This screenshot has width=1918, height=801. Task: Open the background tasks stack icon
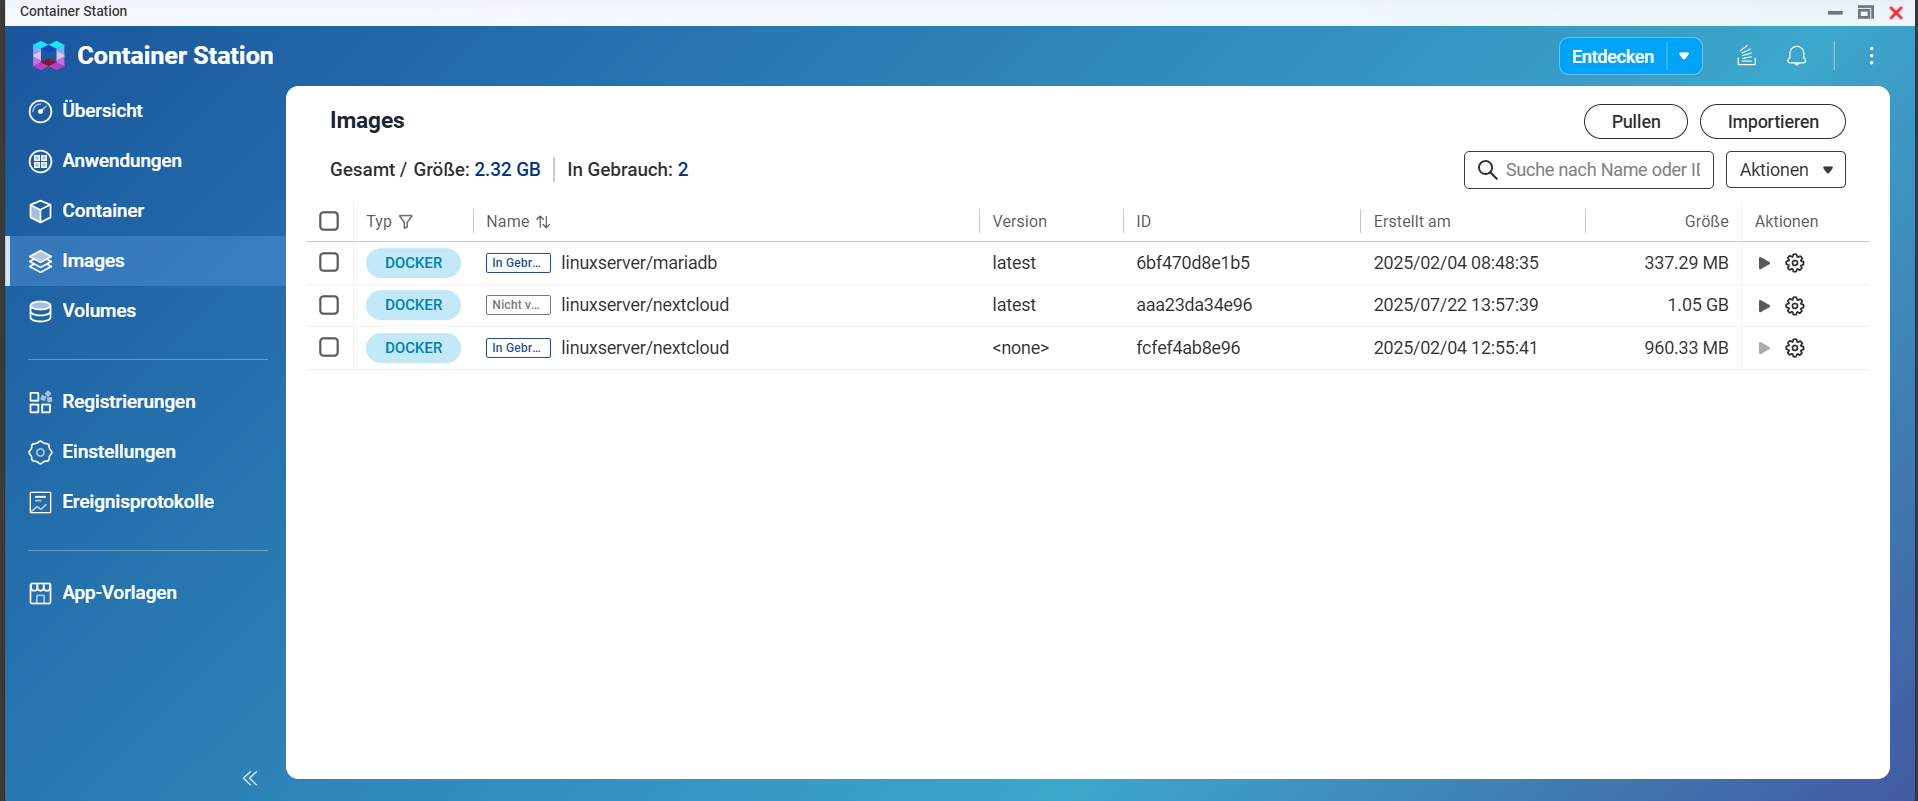(1746, 56)
